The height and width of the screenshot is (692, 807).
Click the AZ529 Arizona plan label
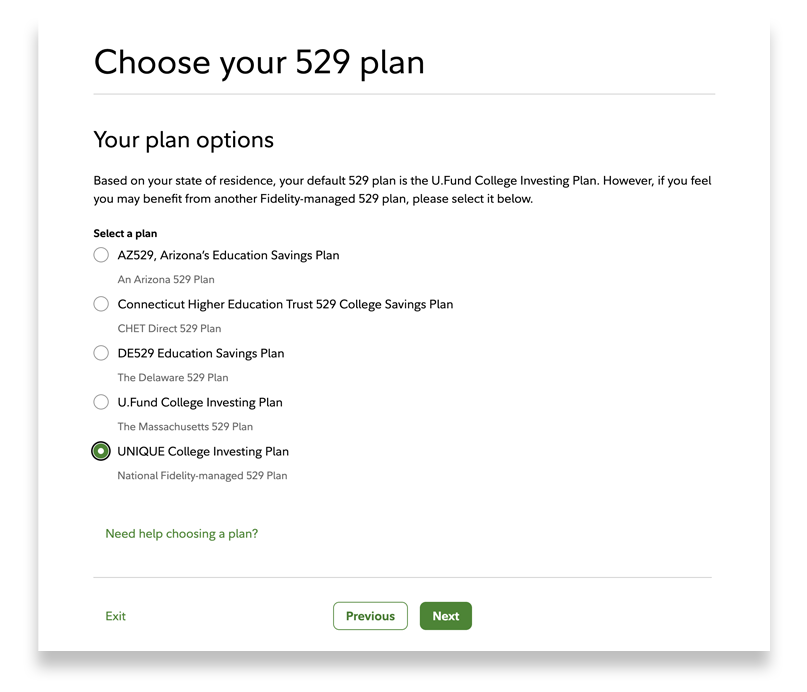(228, 255)
